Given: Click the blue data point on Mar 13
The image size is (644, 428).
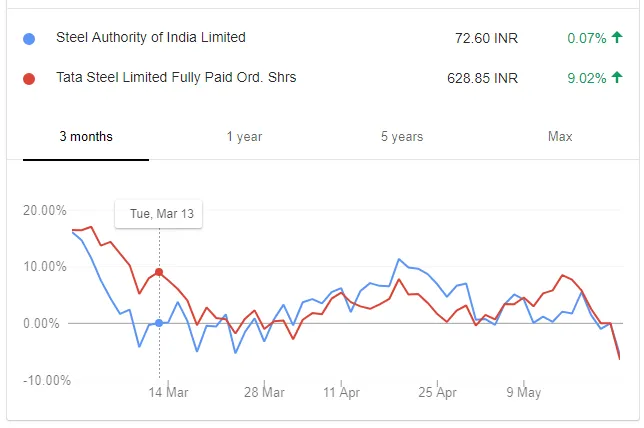Looking at the screenshot, I should 159,323.
